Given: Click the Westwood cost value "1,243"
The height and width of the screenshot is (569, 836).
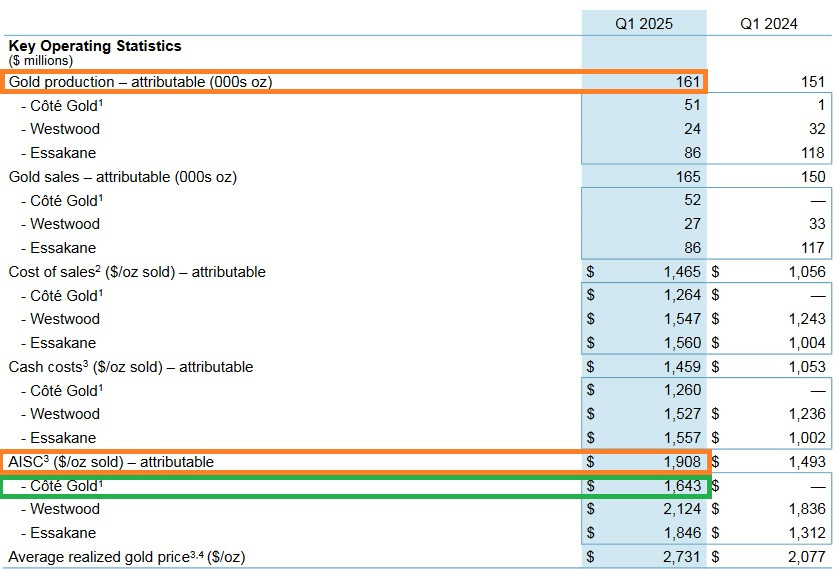Looking at the screenshot, I should (x=807, y=319).
